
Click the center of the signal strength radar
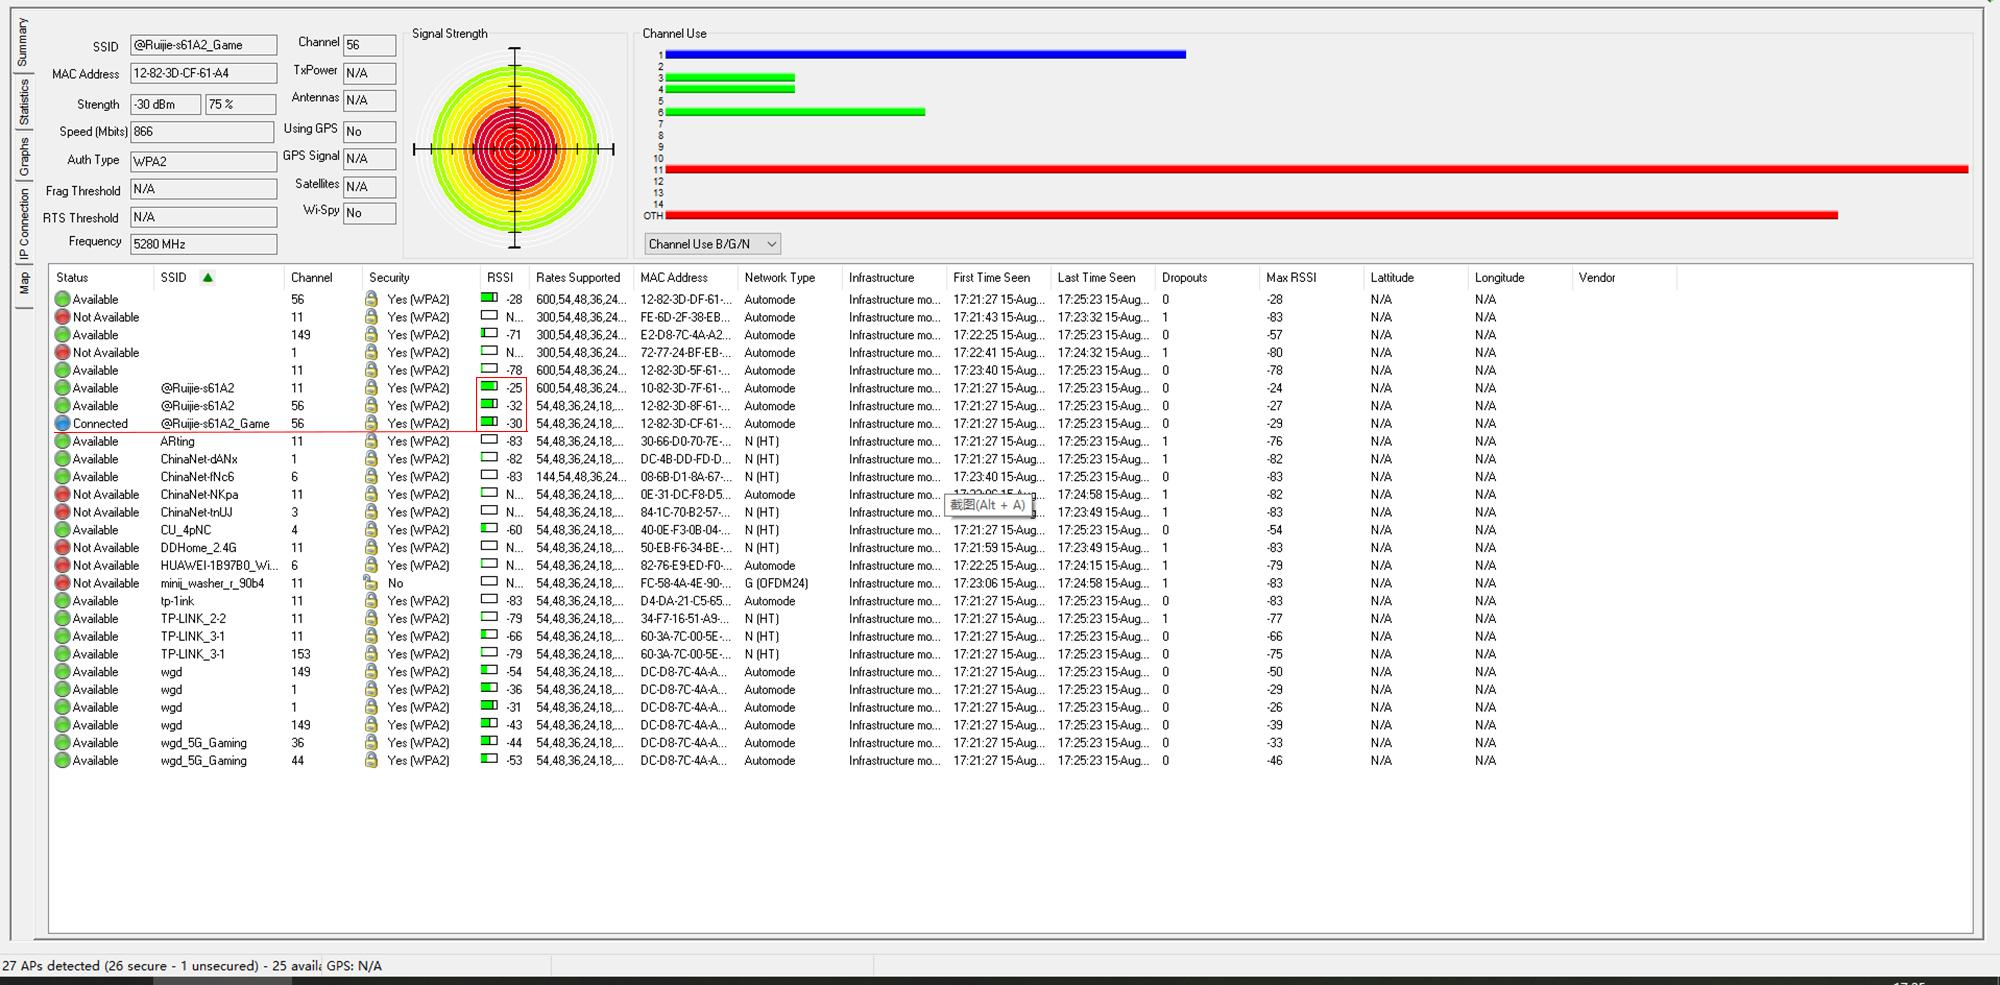pos(515,150)
